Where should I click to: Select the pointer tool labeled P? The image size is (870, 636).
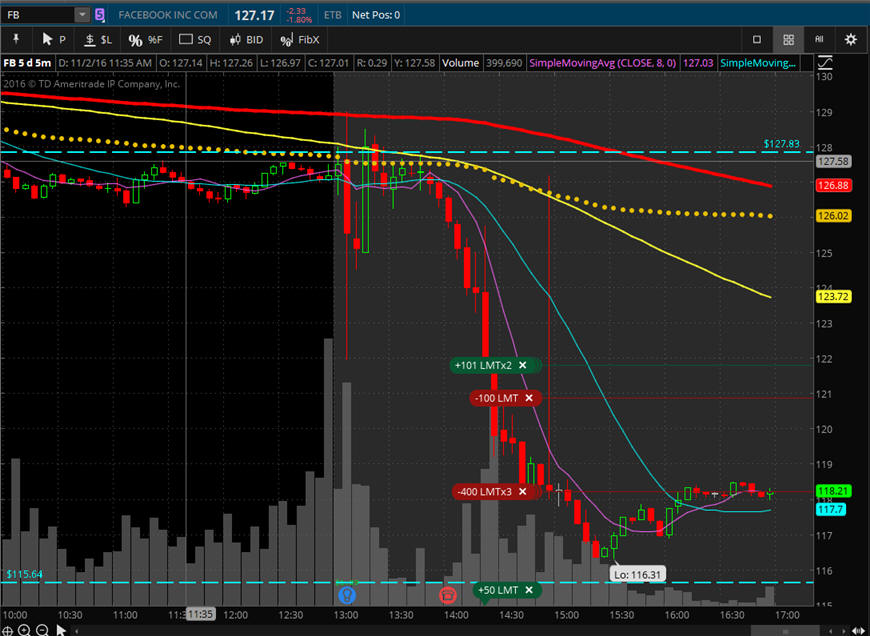point(54,39)
